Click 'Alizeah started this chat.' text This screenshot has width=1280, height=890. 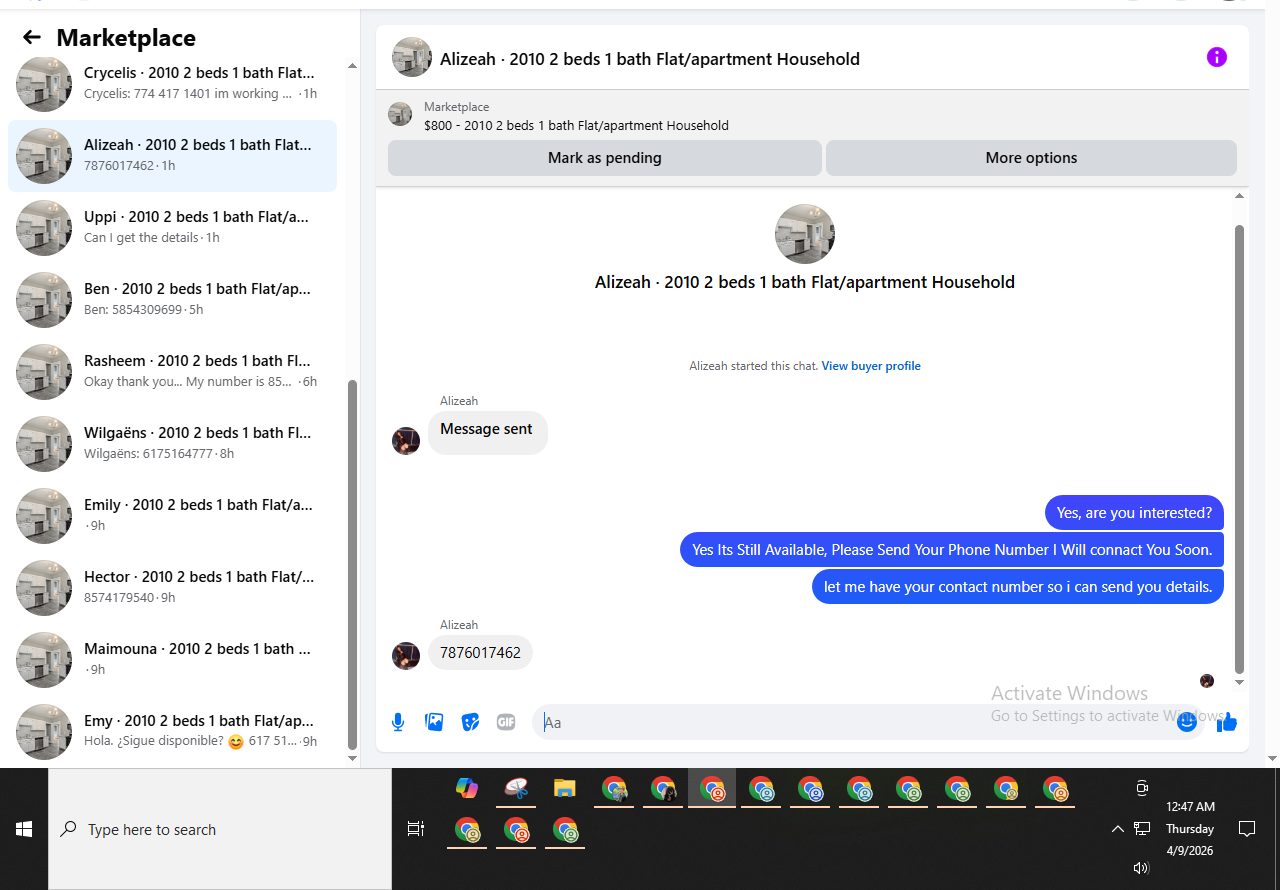click(753, 366)
